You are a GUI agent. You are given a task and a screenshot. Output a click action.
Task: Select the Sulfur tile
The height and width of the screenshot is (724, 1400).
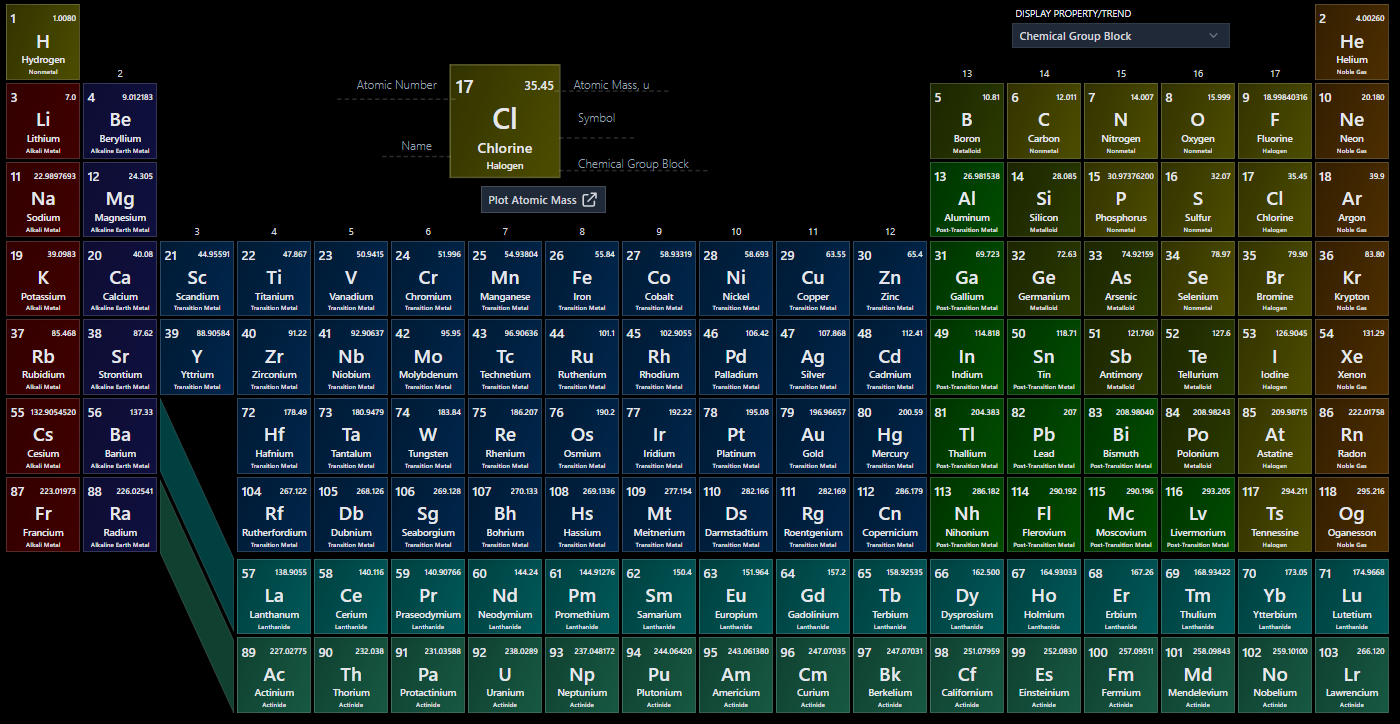(x=1198, y=200)
